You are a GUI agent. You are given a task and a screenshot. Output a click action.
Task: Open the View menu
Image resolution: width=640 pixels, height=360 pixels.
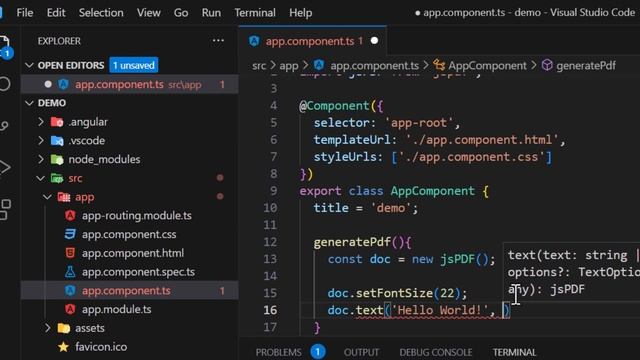point(149,13)
